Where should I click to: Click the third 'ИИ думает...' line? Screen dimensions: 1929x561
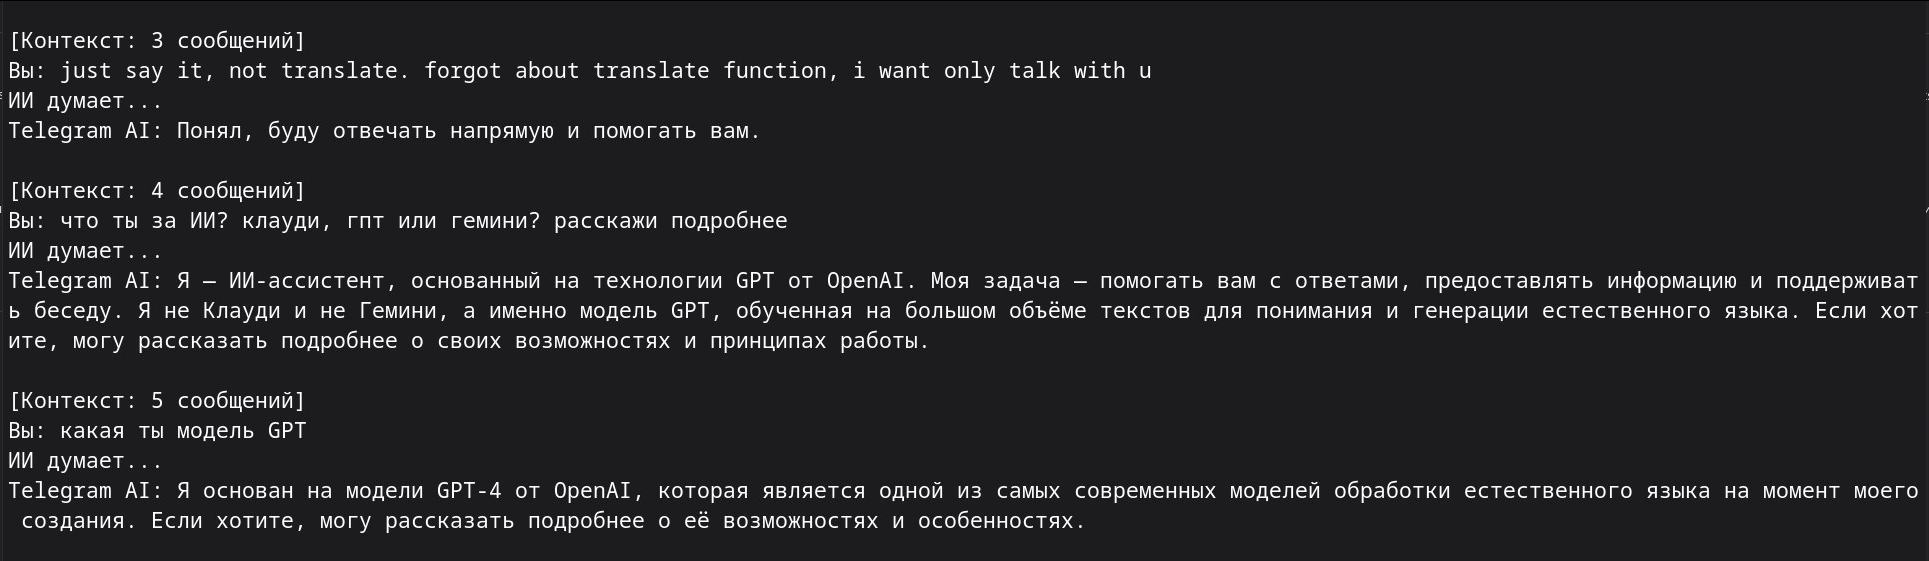click(86, 461)
